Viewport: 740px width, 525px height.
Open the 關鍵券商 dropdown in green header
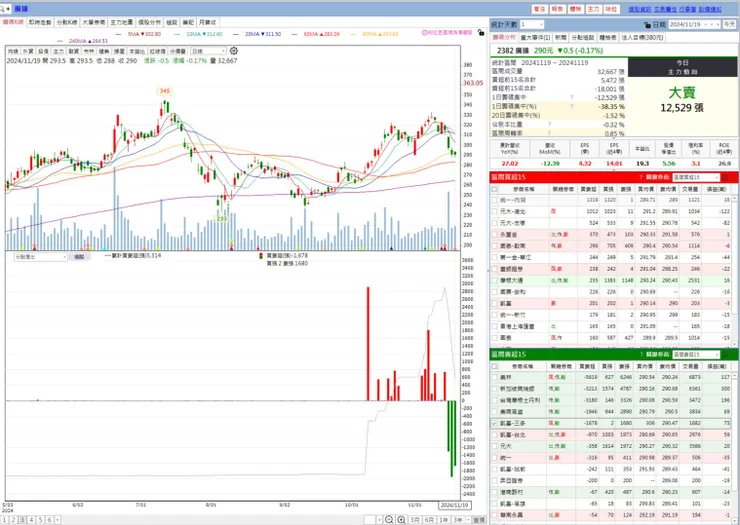click(696, 354)
